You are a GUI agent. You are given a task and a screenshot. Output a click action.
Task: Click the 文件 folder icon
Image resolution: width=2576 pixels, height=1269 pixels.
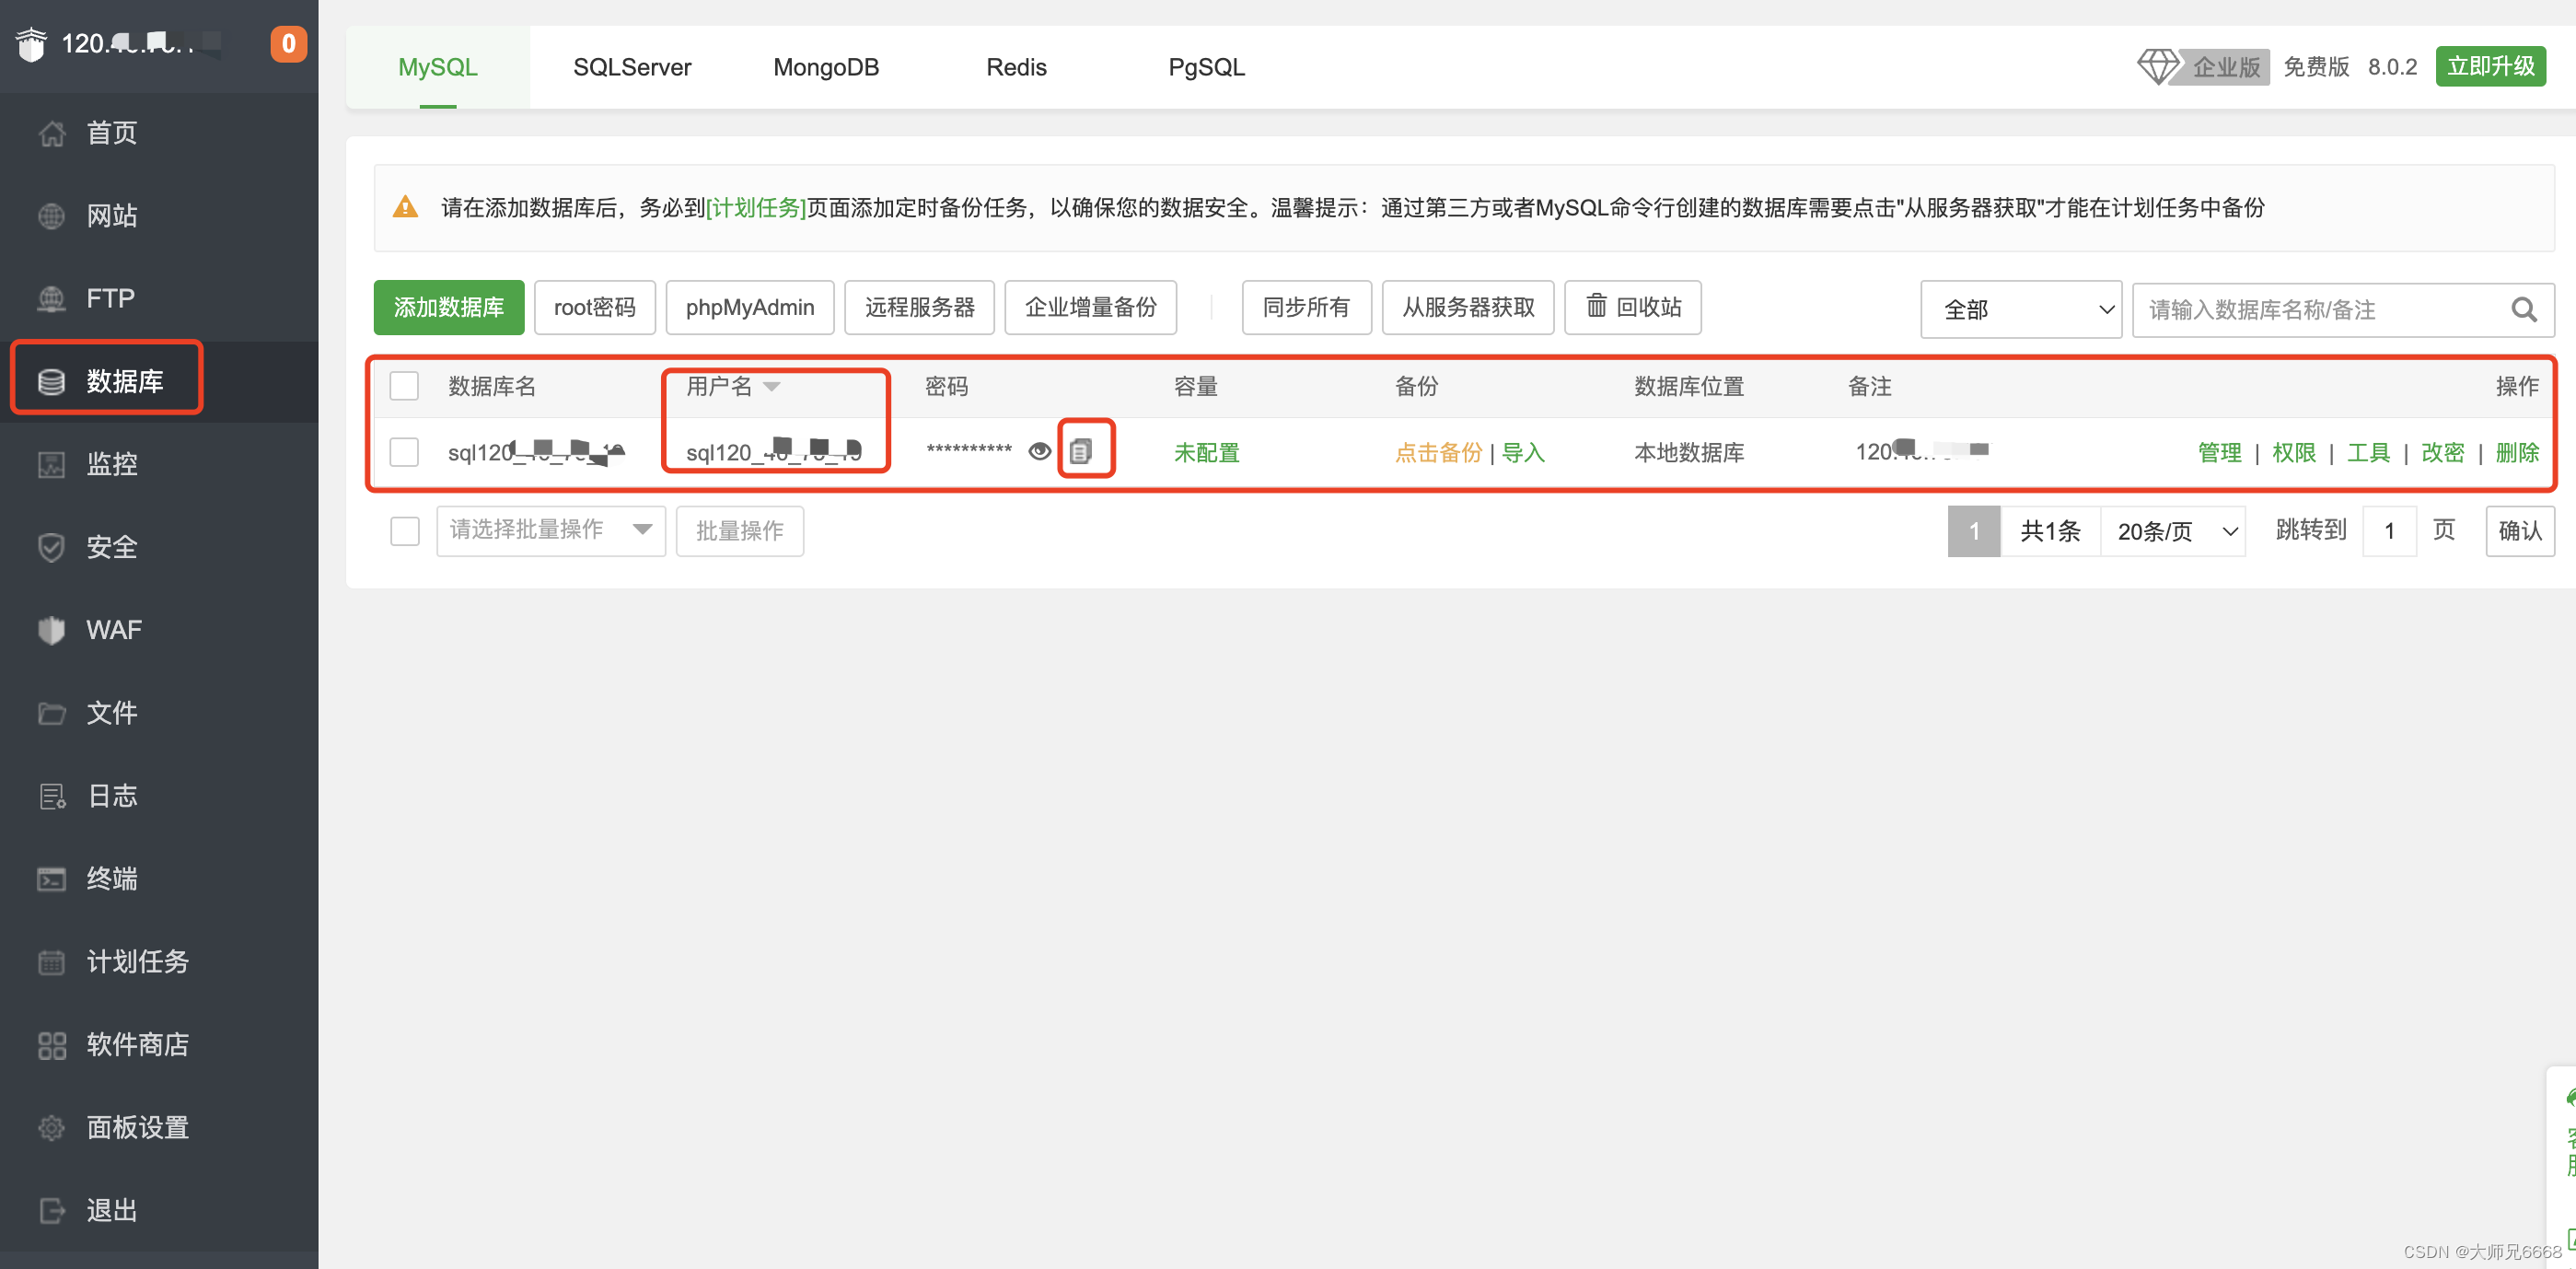click(x=51, y=713)
